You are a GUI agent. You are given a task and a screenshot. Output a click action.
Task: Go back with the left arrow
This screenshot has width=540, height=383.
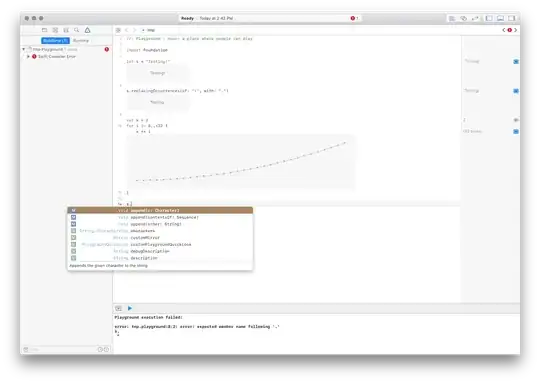coord(126,30)
